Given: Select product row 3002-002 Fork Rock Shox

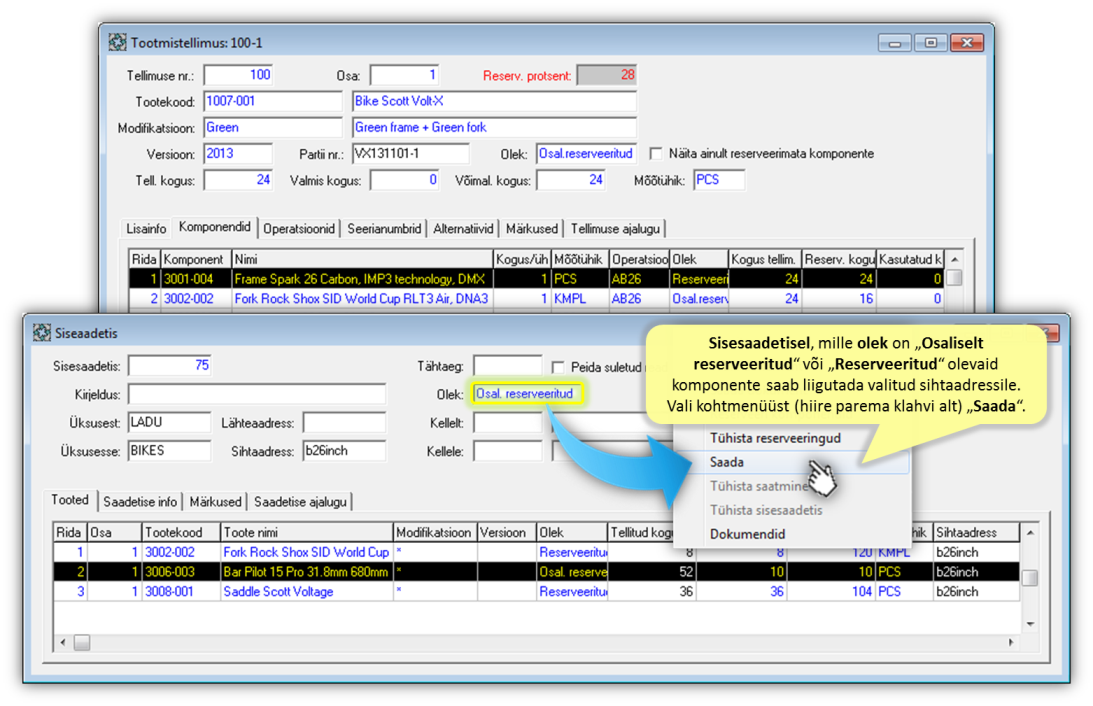Looking at the screenshot, I should click(537, 552).
